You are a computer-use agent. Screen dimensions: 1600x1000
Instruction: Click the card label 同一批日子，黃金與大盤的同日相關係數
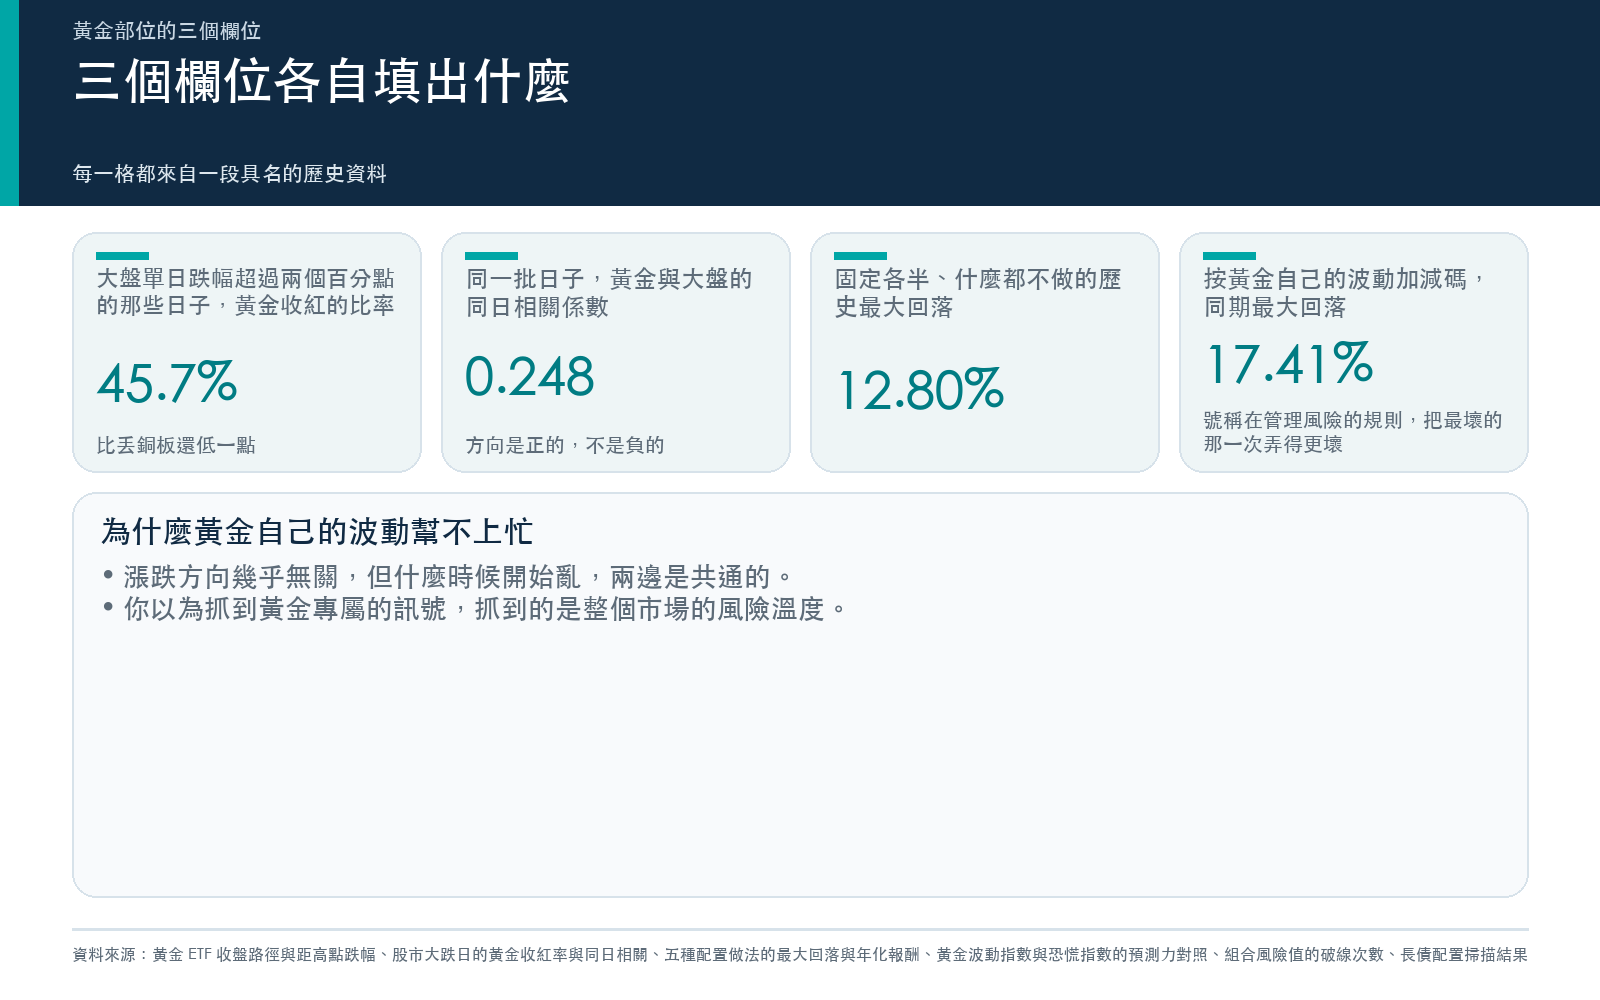608,293
